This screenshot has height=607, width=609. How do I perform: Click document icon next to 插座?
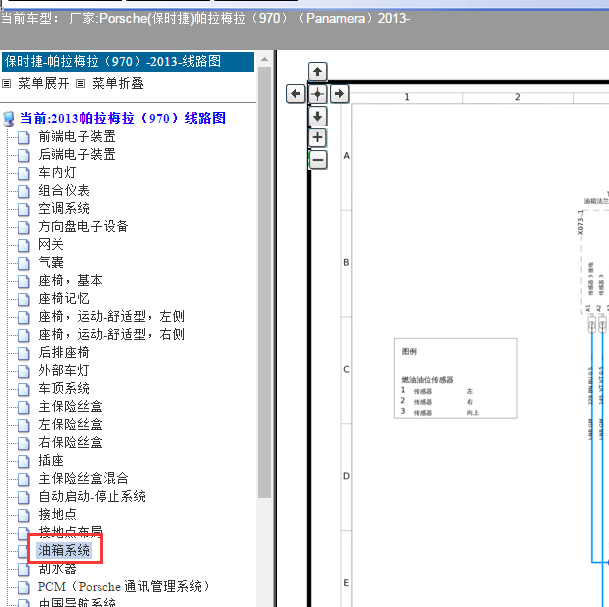coord(24,461)
